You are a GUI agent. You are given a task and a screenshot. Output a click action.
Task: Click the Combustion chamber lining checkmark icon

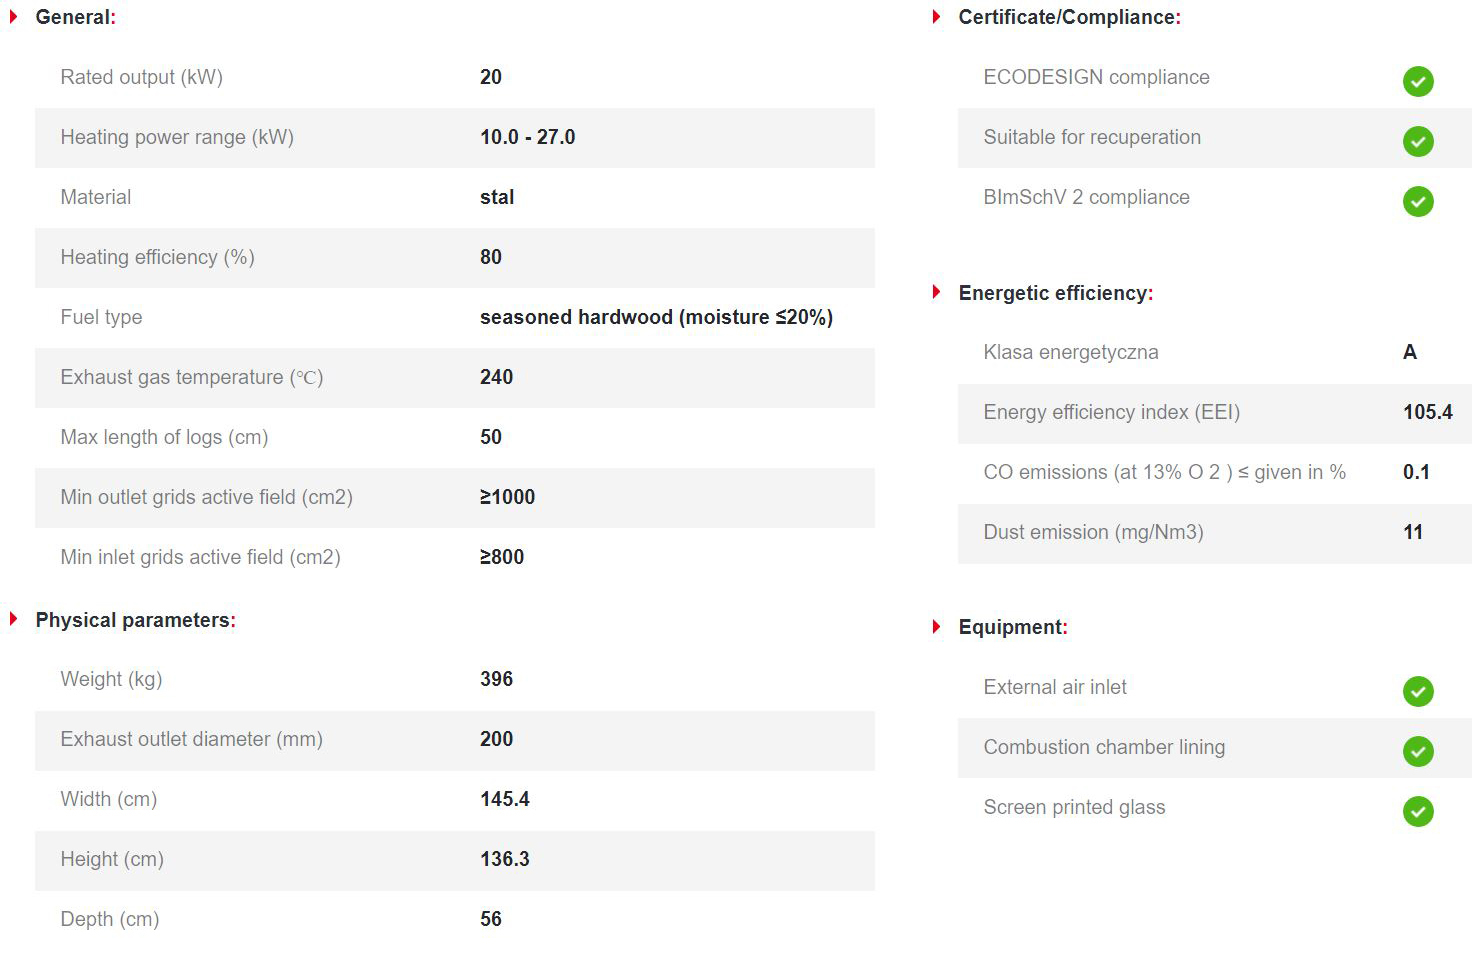[1417, 751]
